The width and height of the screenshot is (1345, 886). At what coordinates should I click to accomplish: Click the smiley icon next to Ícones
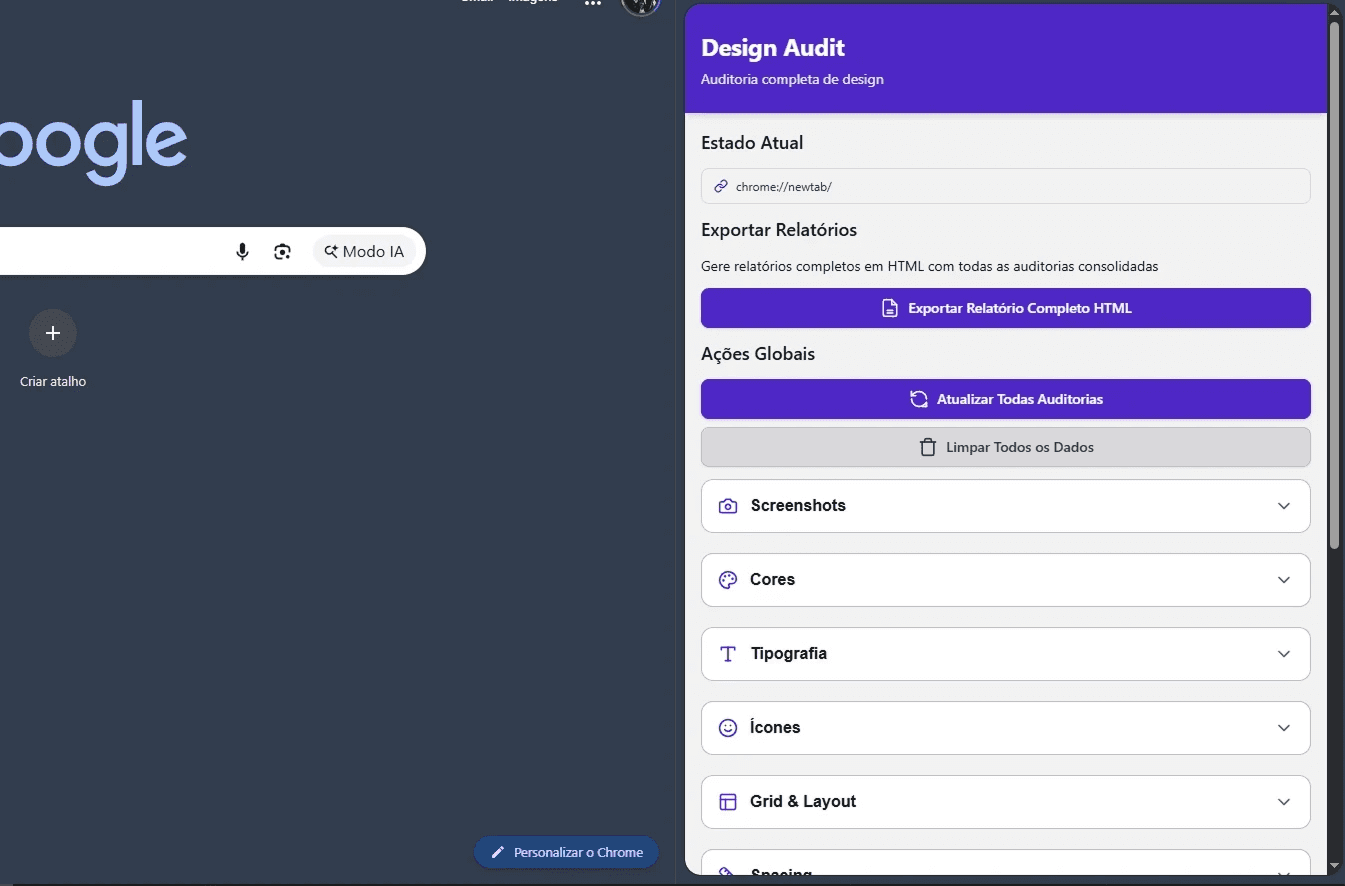point(727,728)
